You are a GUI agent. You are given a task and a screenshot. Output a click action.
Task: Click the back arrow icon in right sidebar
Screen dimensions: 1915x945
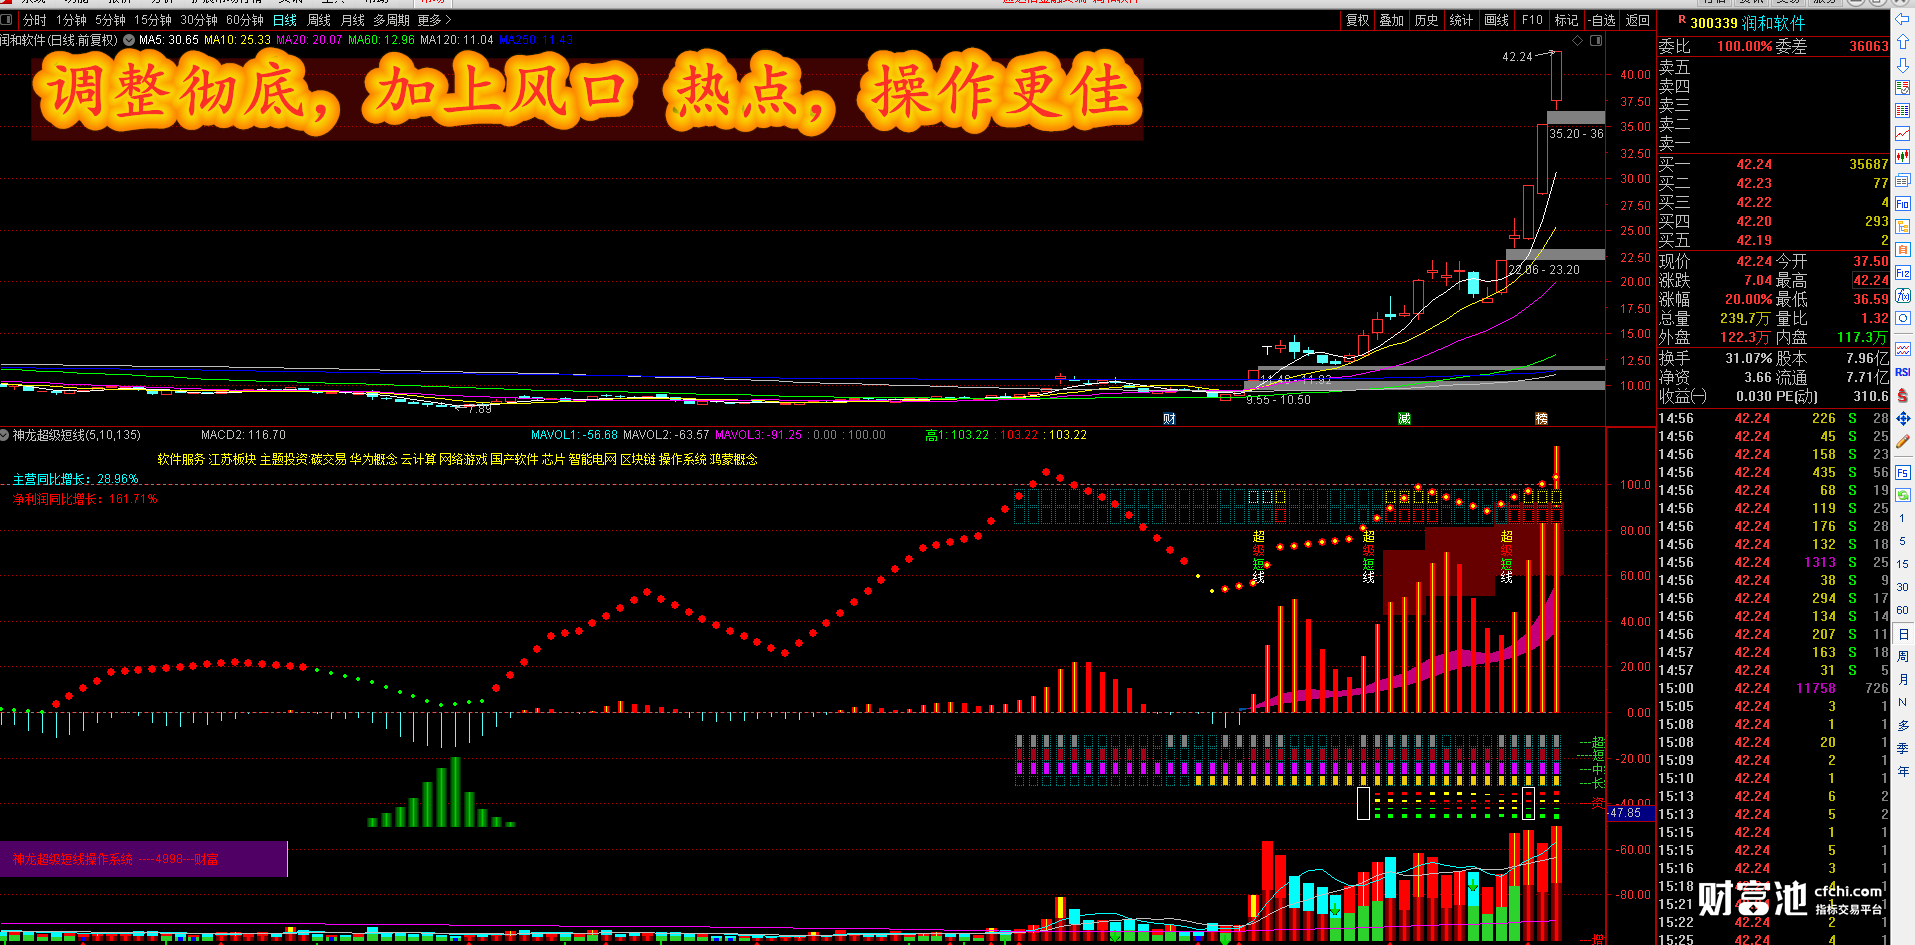pyautogui.click(x=1902, y=20)
